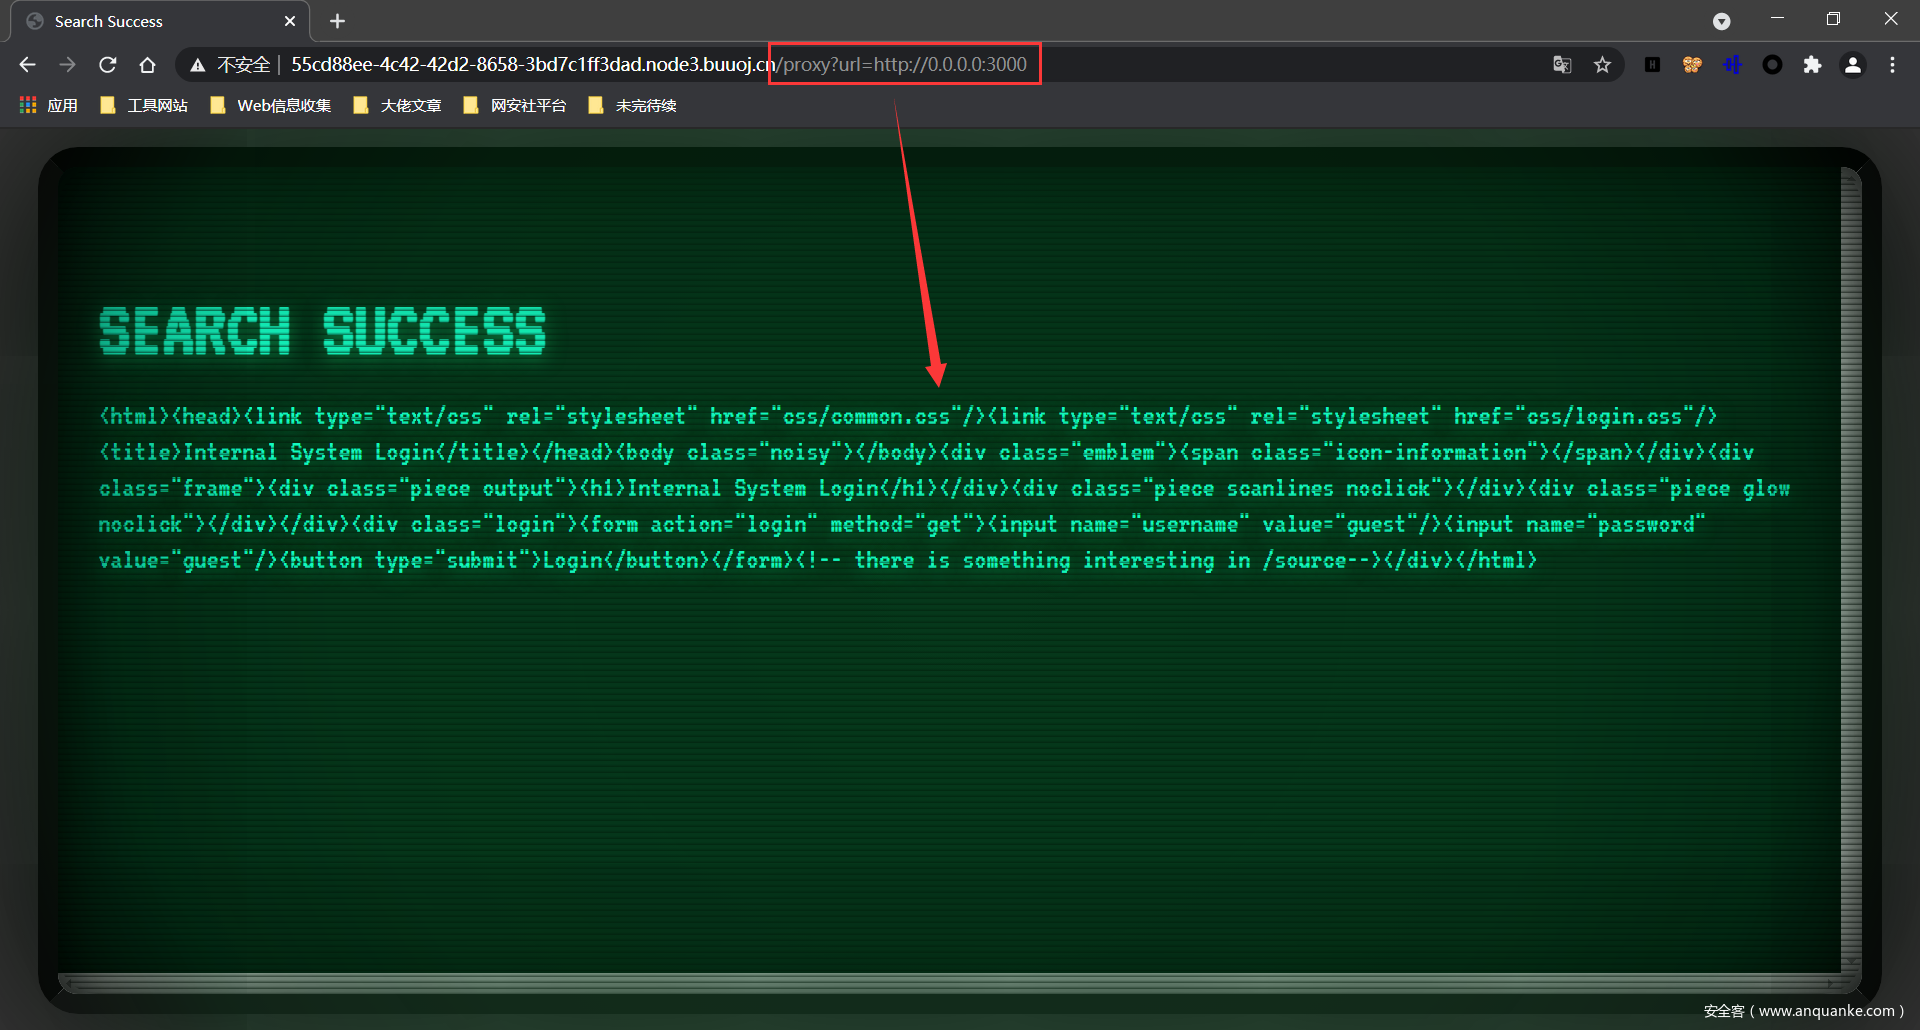Click the 应用 apps shortcut

[49, 106]
